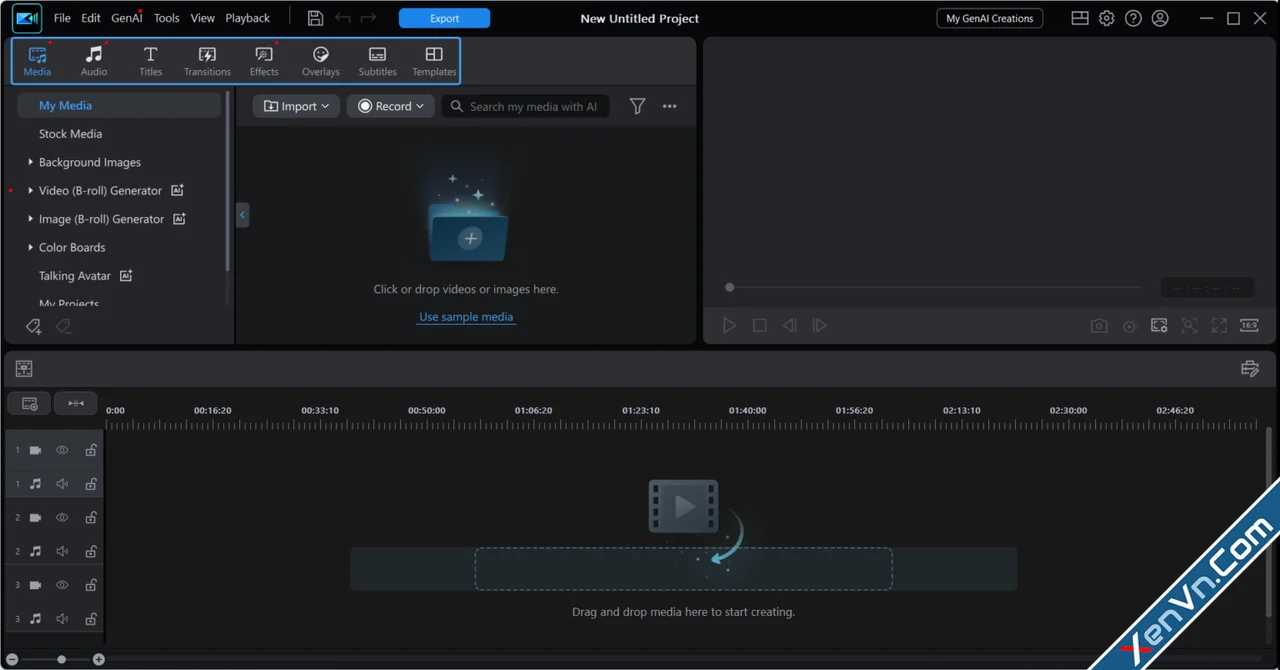This screenshot has width=1280, height=670.
Task: Click the collapse media panel arrow
Action: tap(242, 215)
